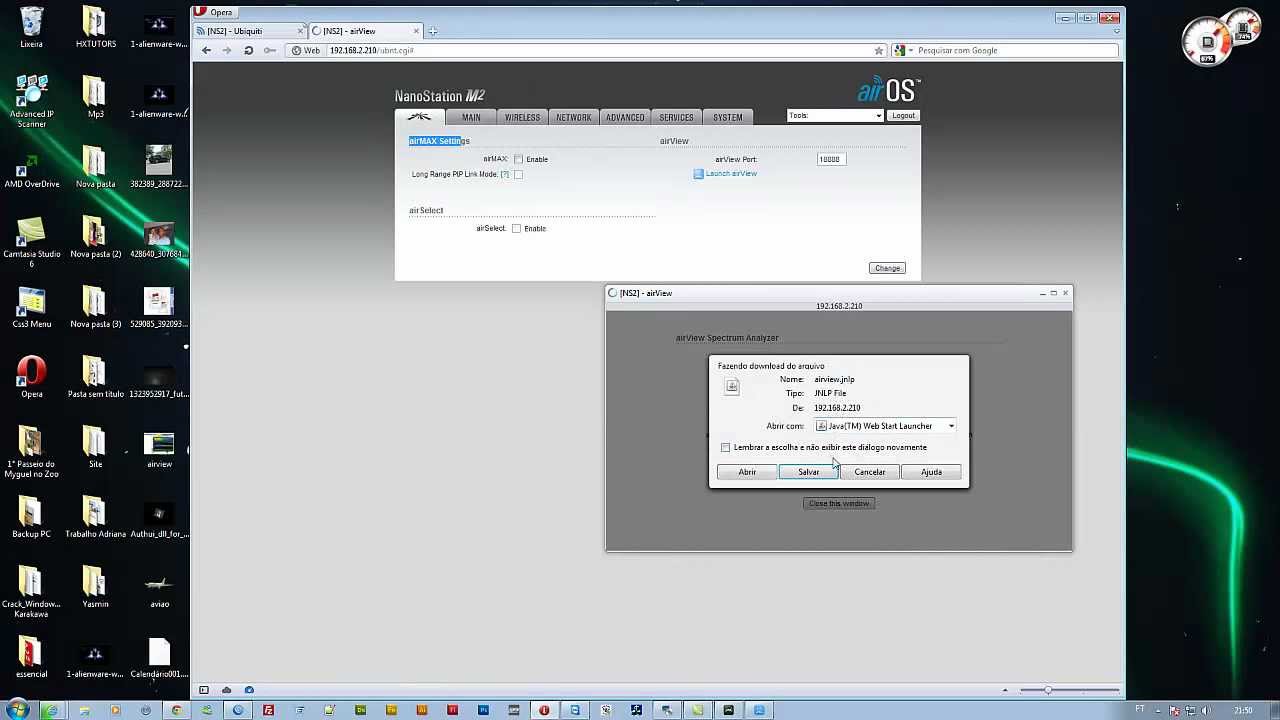
Task: Open the Lixeira recycle bin on the desktop
Action: click(31, 27)
